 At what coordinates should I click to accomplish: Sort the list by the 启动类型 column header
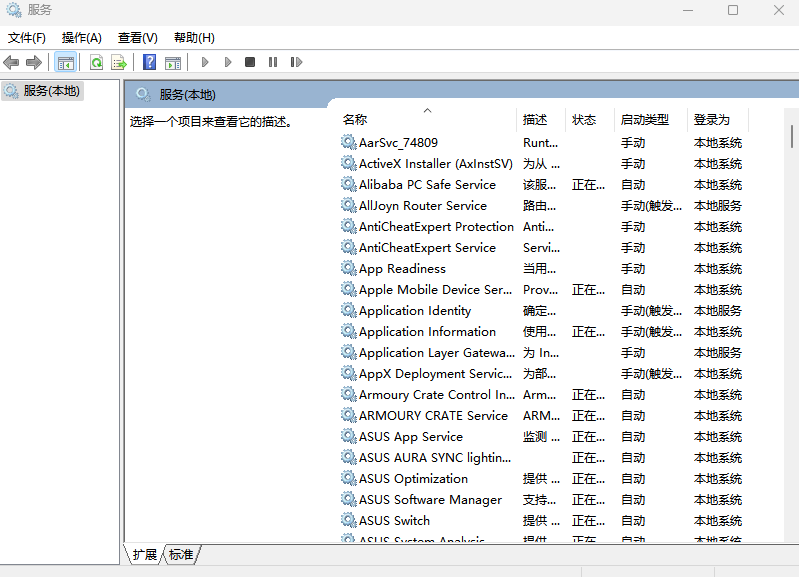(645, 119)
